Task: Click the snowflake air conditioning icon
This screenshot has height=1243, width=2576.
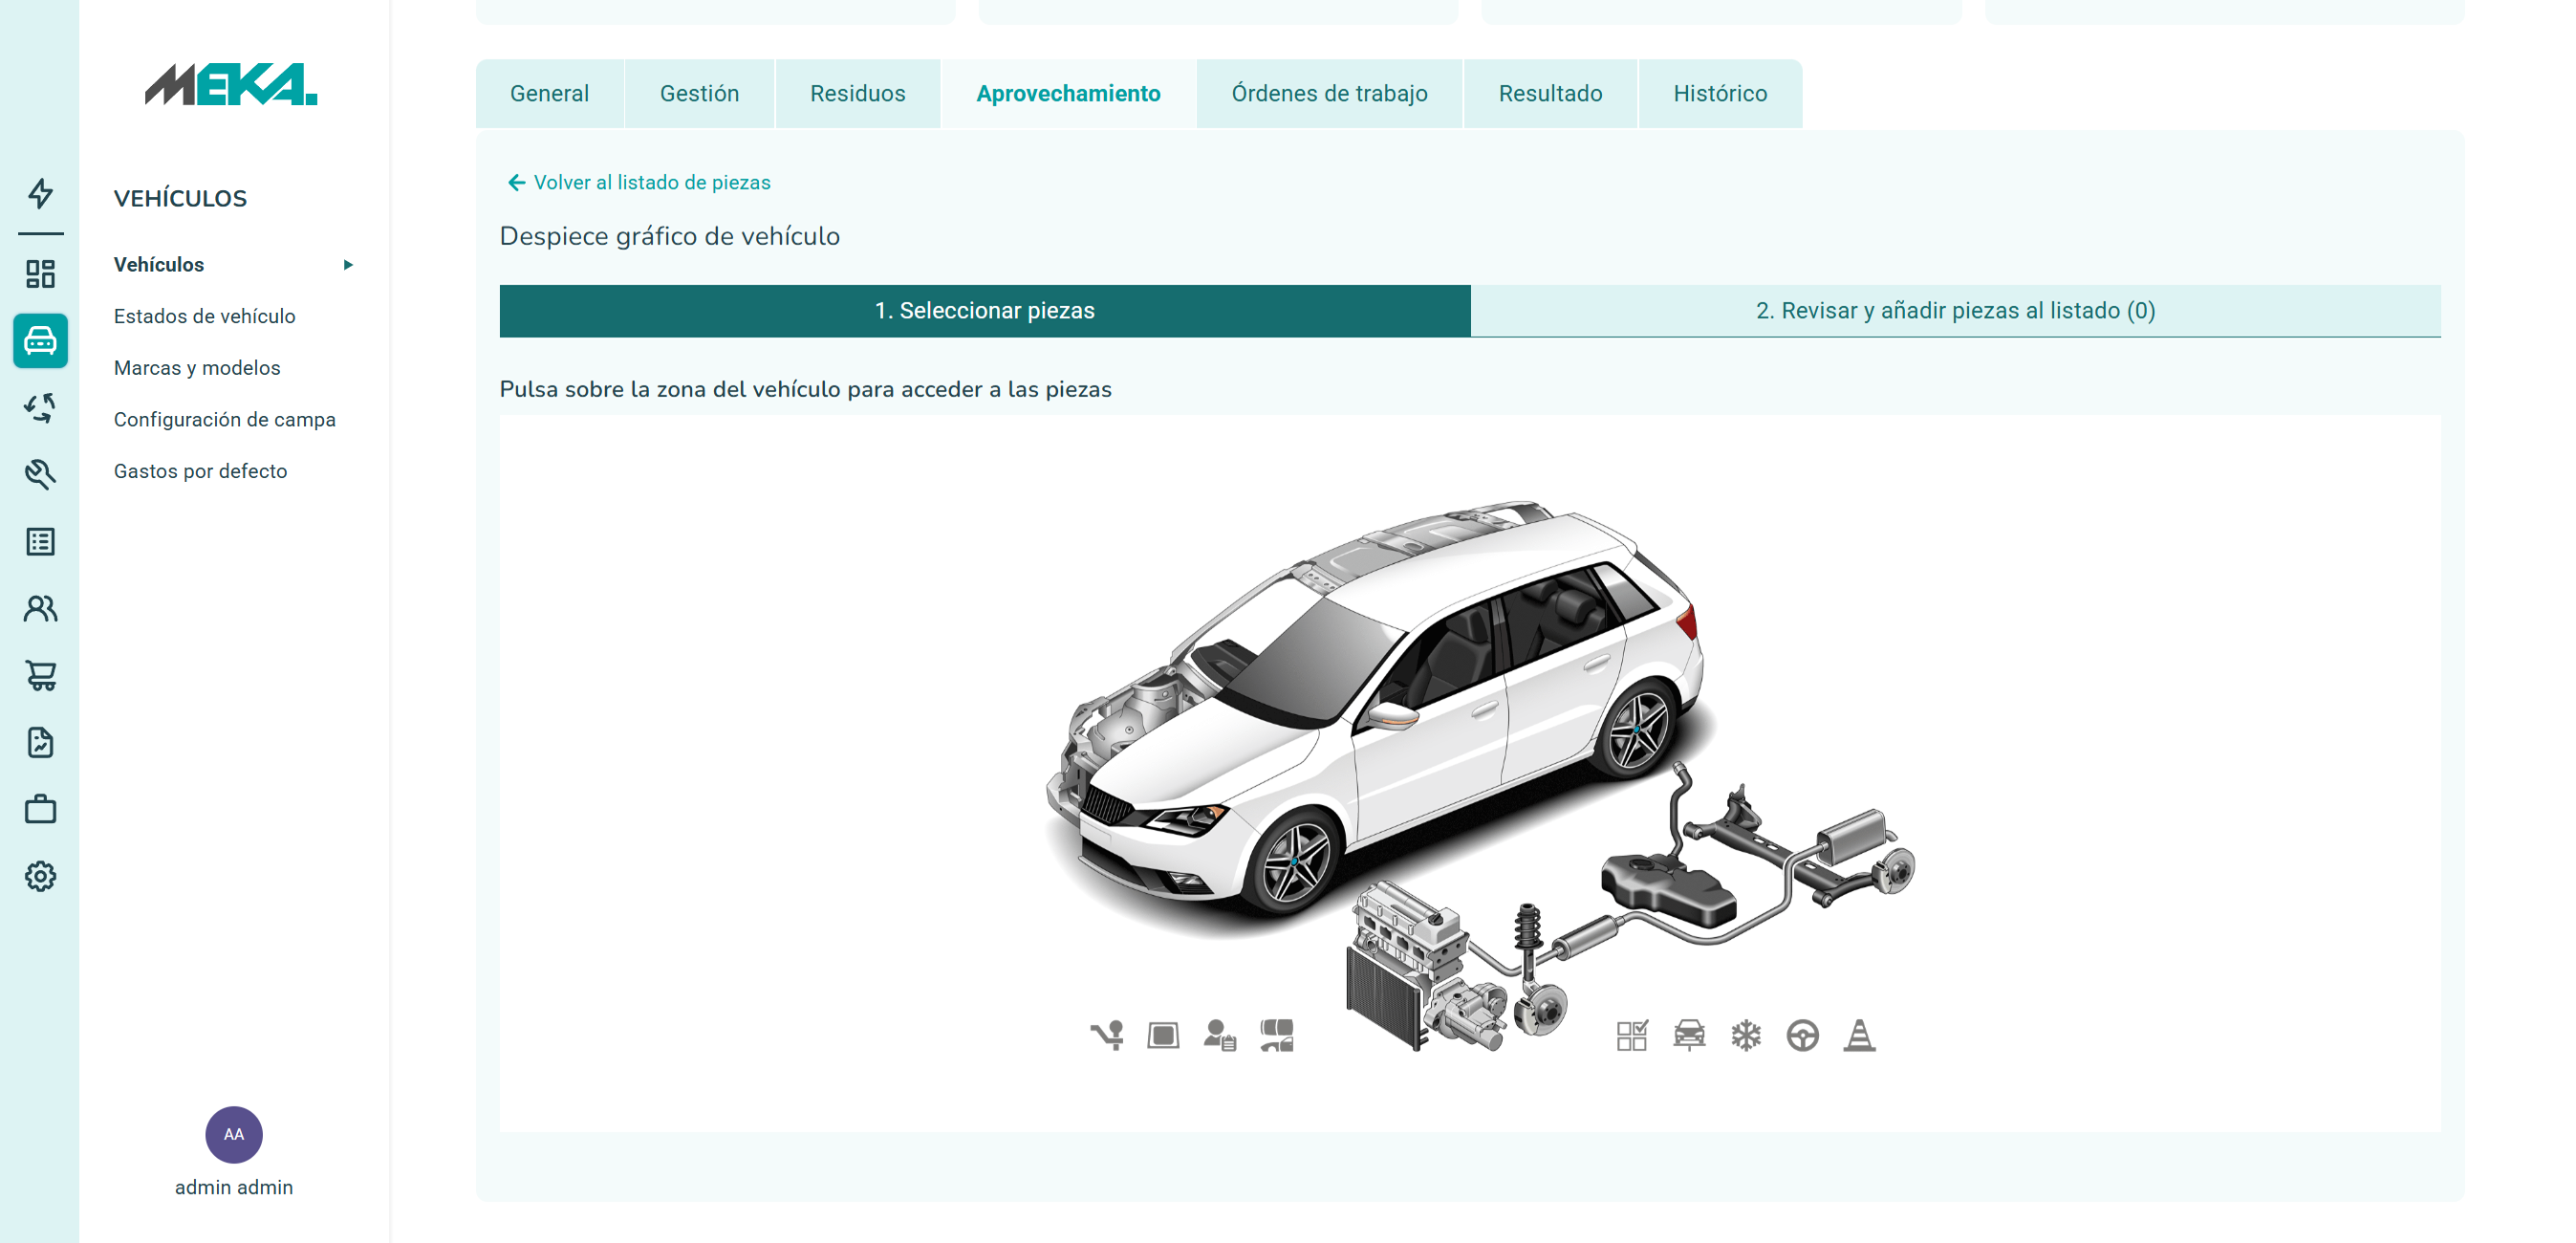Action: click(1746, 1035)
